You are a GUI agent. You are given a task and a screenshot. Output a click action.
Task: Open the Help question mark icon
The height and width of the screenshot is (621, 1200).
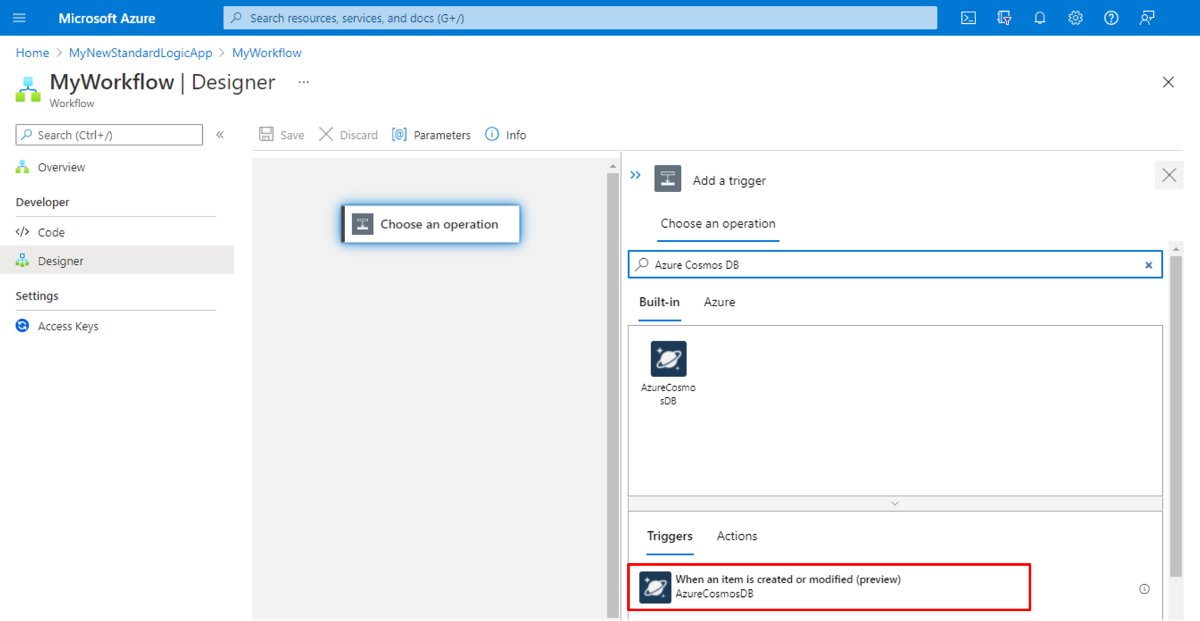pos(1111,18)
